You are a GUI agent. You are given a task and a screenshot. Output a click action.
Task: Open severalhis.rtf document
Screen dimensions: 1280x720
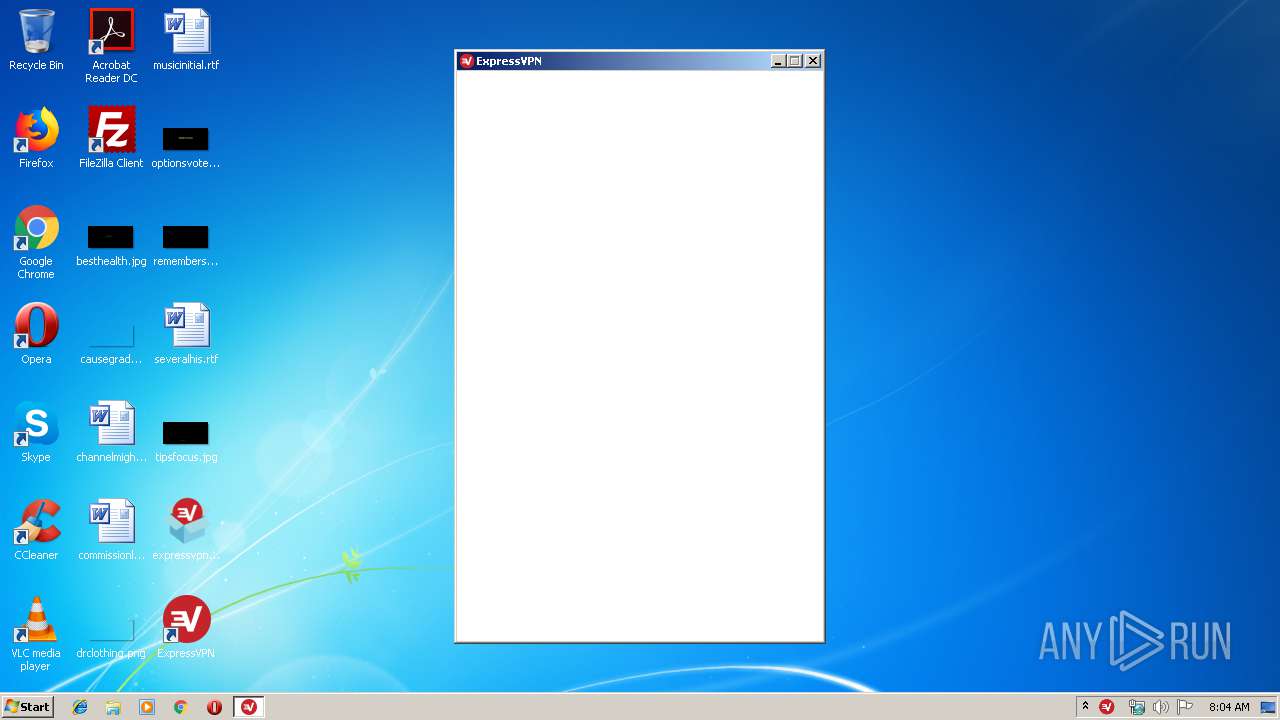pyautogui.click(x=186, y=334)
